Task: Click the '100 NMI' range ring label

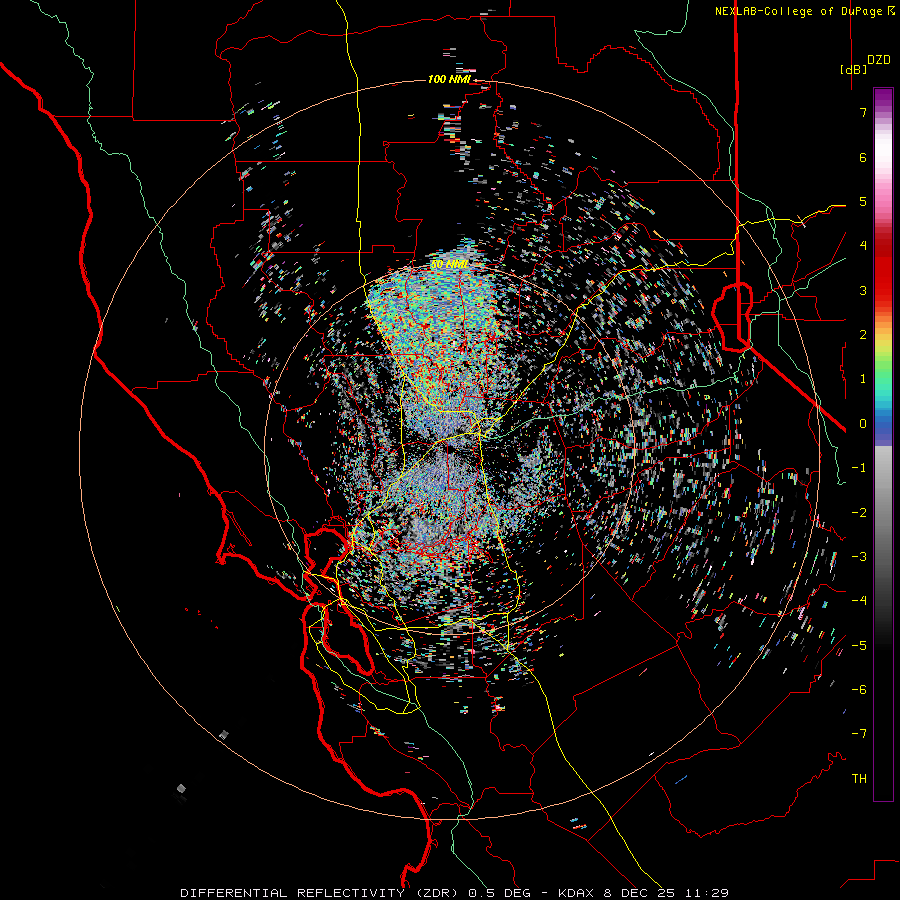Action: (449, 79)
